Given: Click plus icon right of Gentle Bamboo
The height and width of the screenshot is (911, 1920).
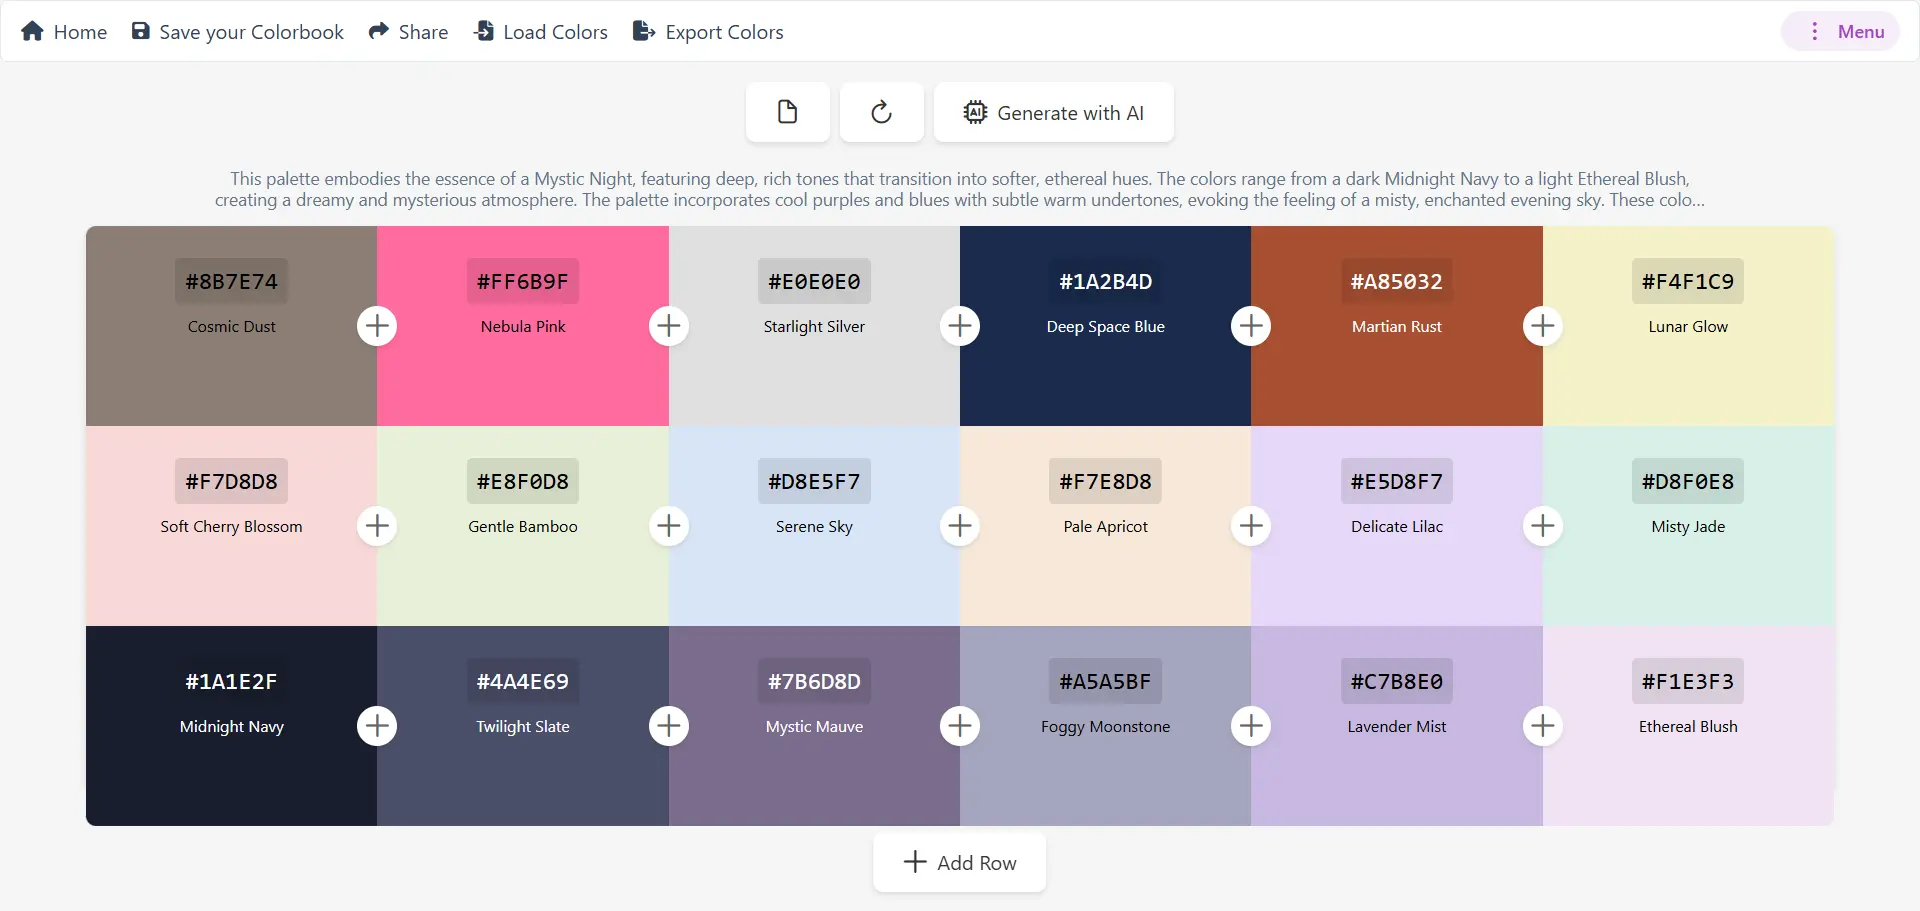Looking at the screenshot, I should [669, 526].
